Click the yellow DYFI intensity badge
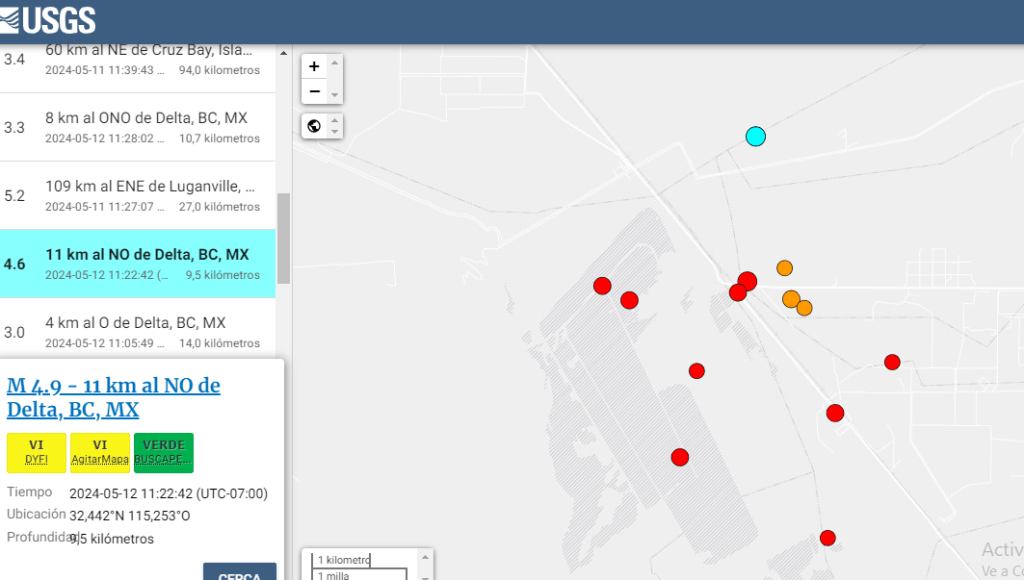Screen dimensions: 1024x580 point(36,452)
